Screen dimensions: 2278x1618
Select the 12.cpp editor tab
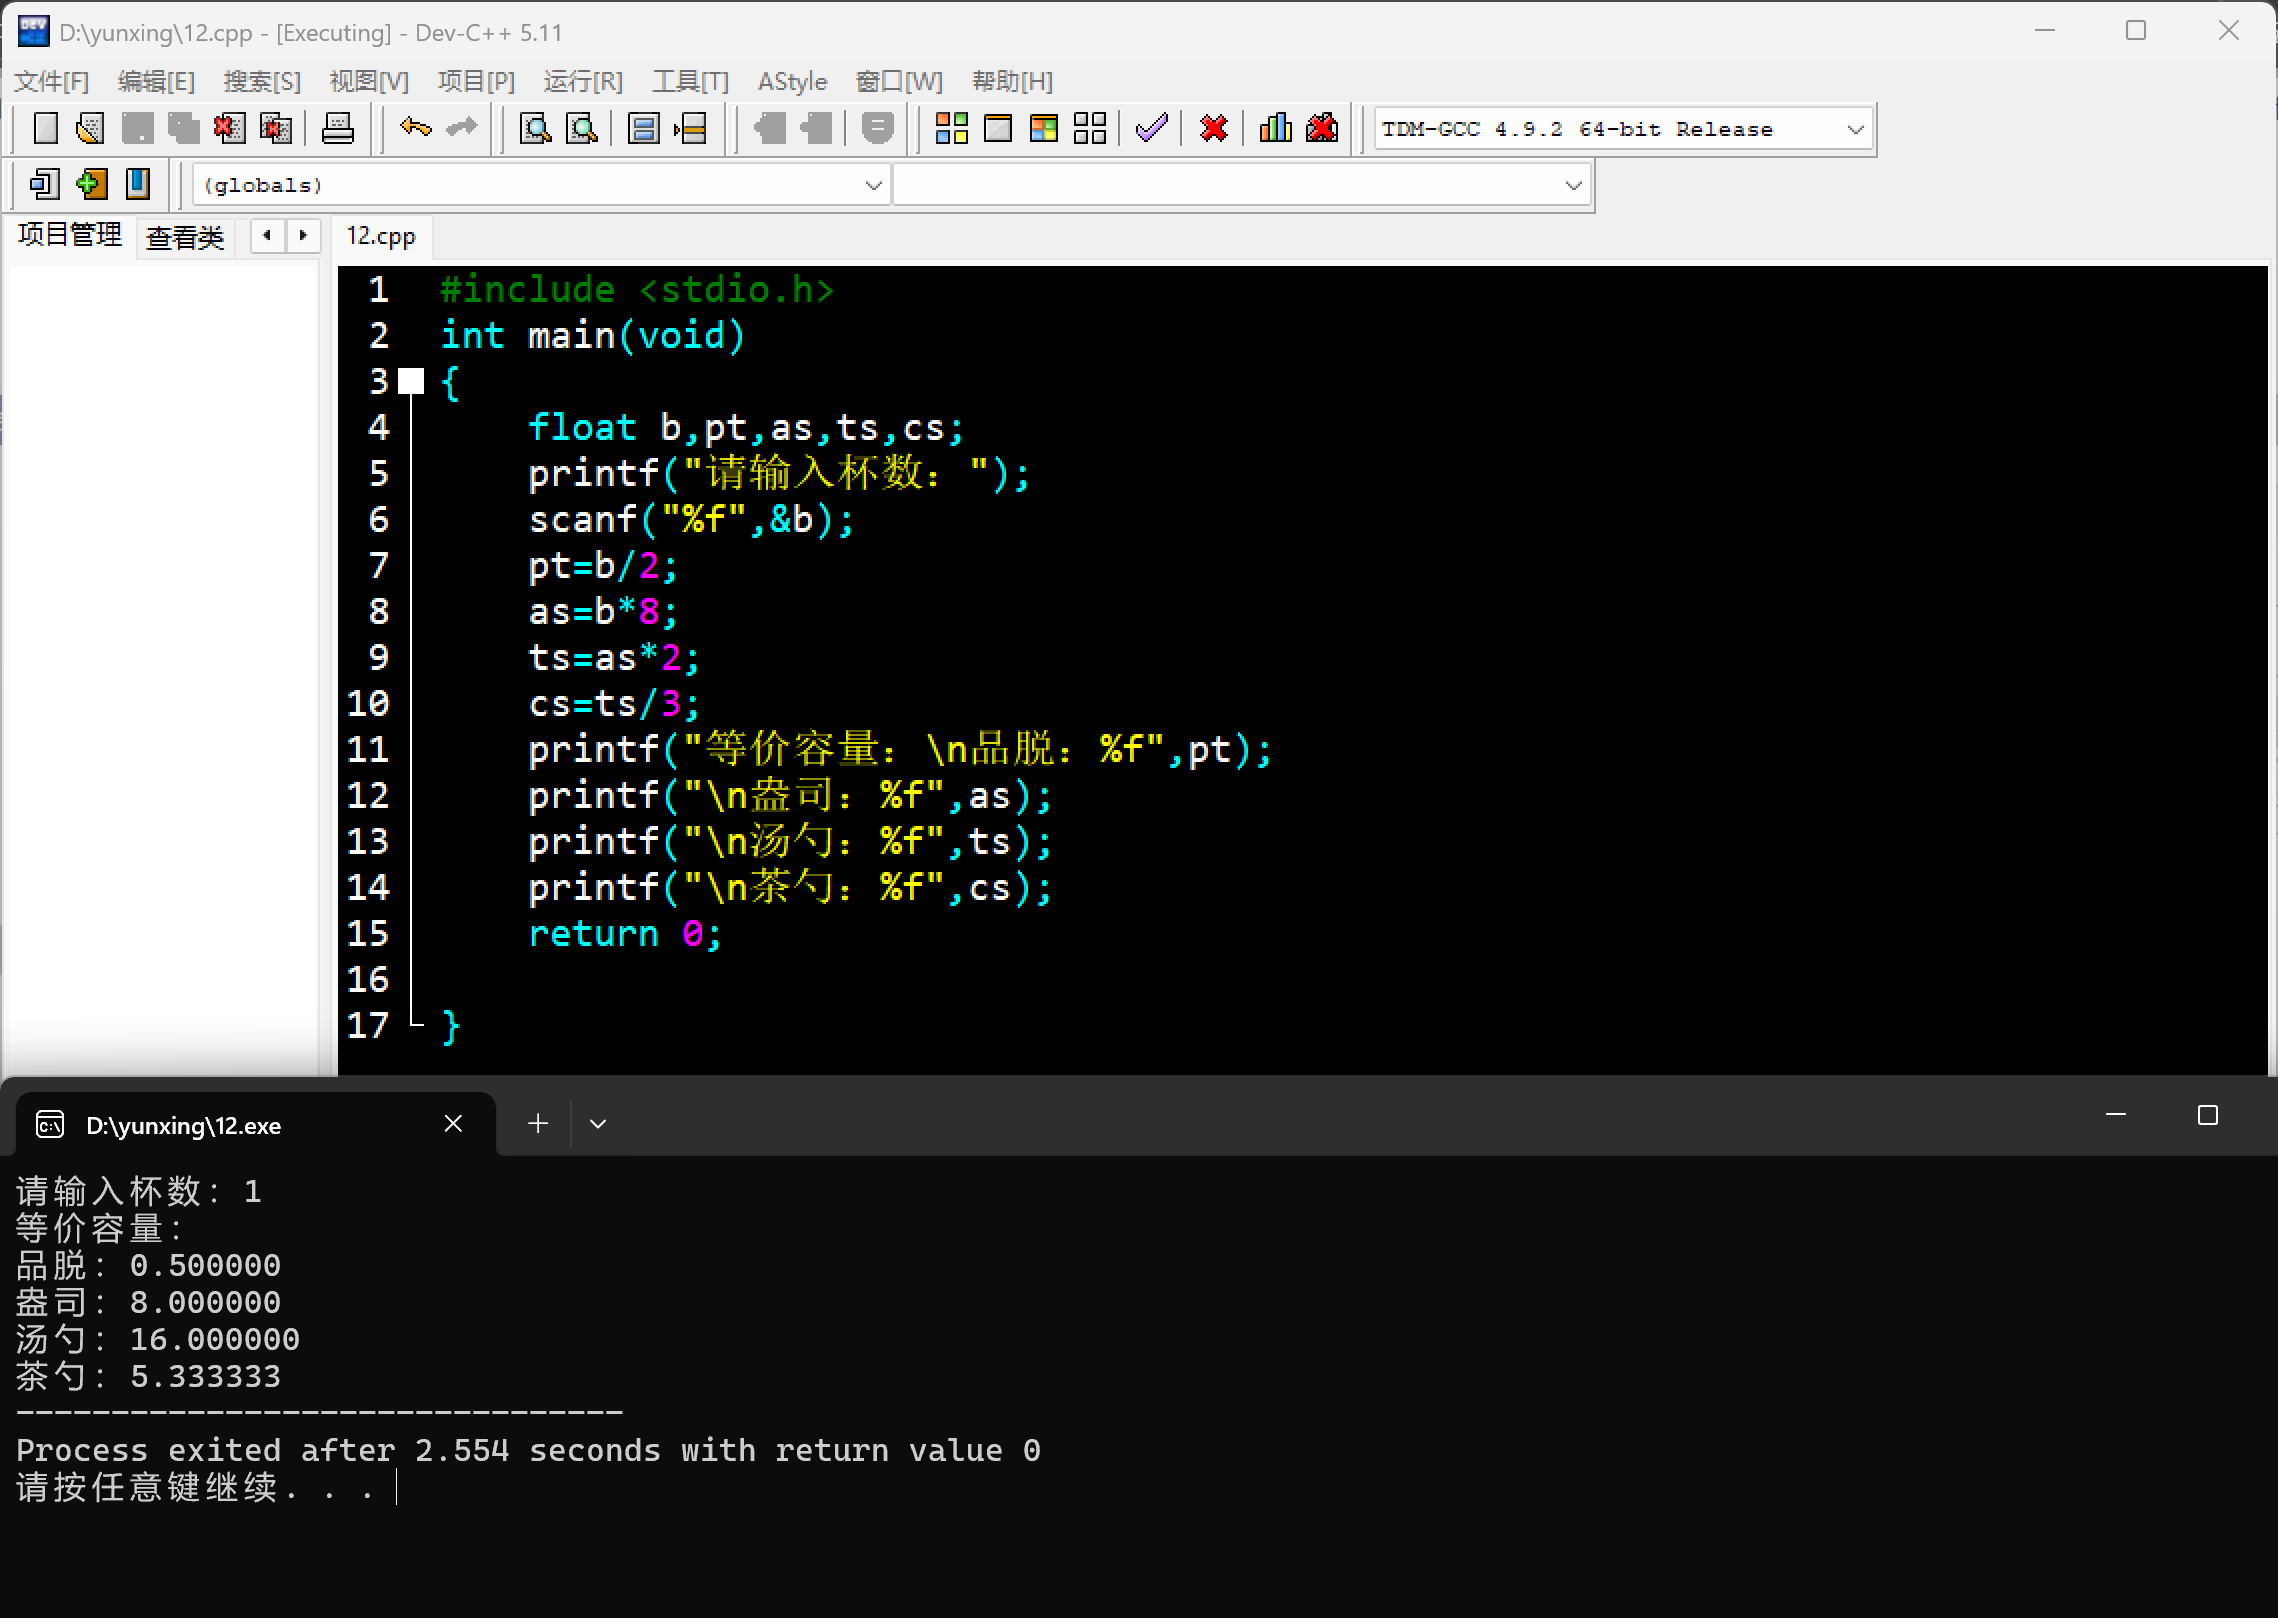(x=381, y=236)
